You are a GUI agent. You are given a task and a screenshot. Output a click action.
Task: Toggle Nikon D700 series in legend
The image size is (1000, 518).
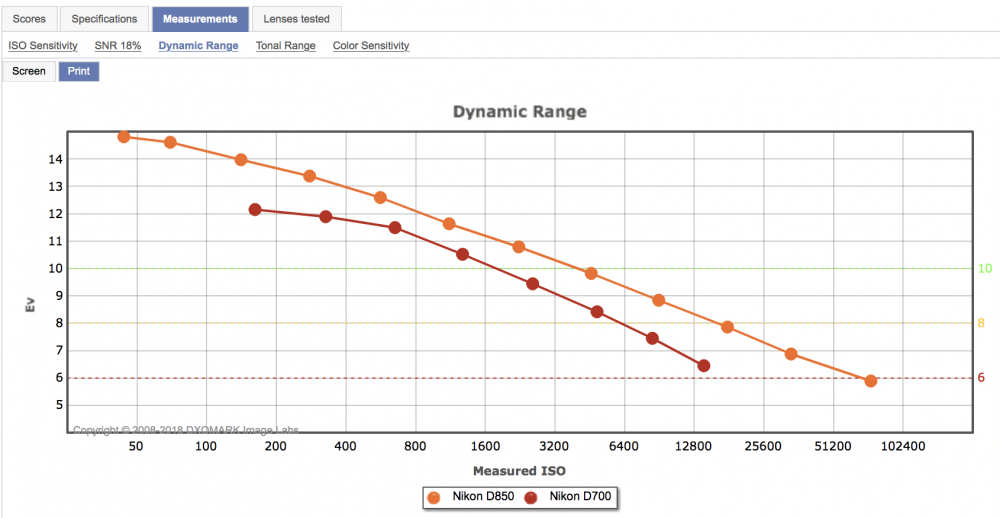570,498
